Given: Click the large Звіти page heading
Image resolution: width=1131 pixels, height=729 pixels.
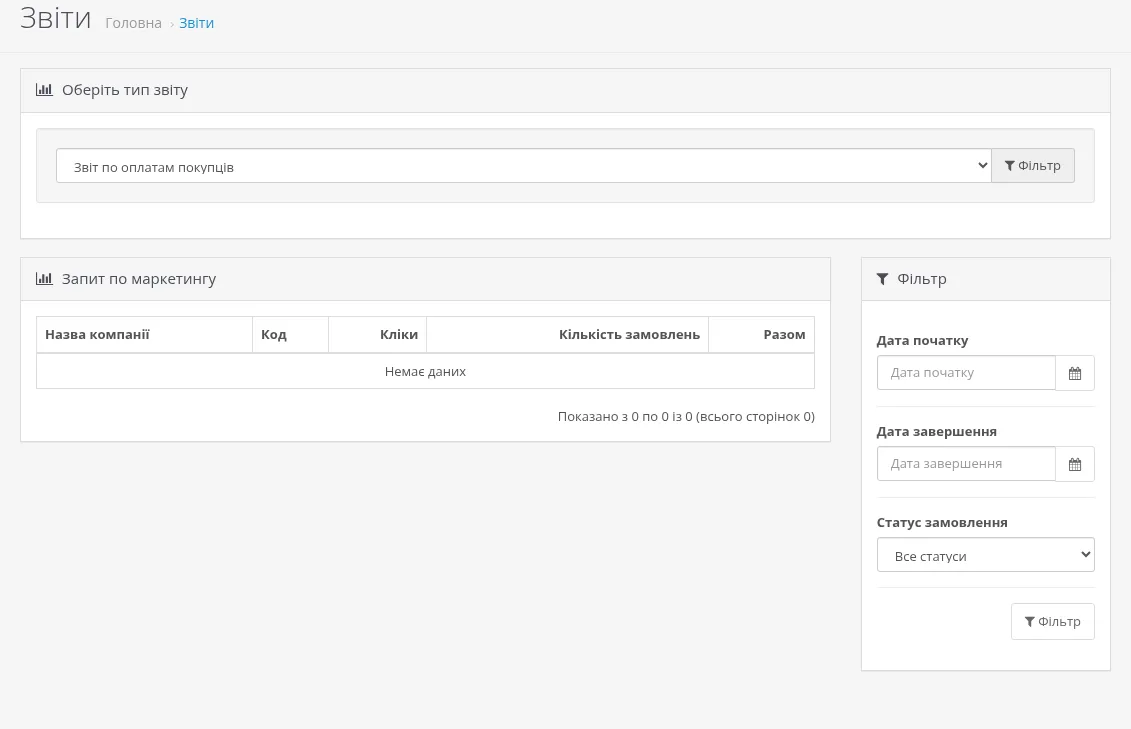Looking at the screenshot, I should coord(56,18).
